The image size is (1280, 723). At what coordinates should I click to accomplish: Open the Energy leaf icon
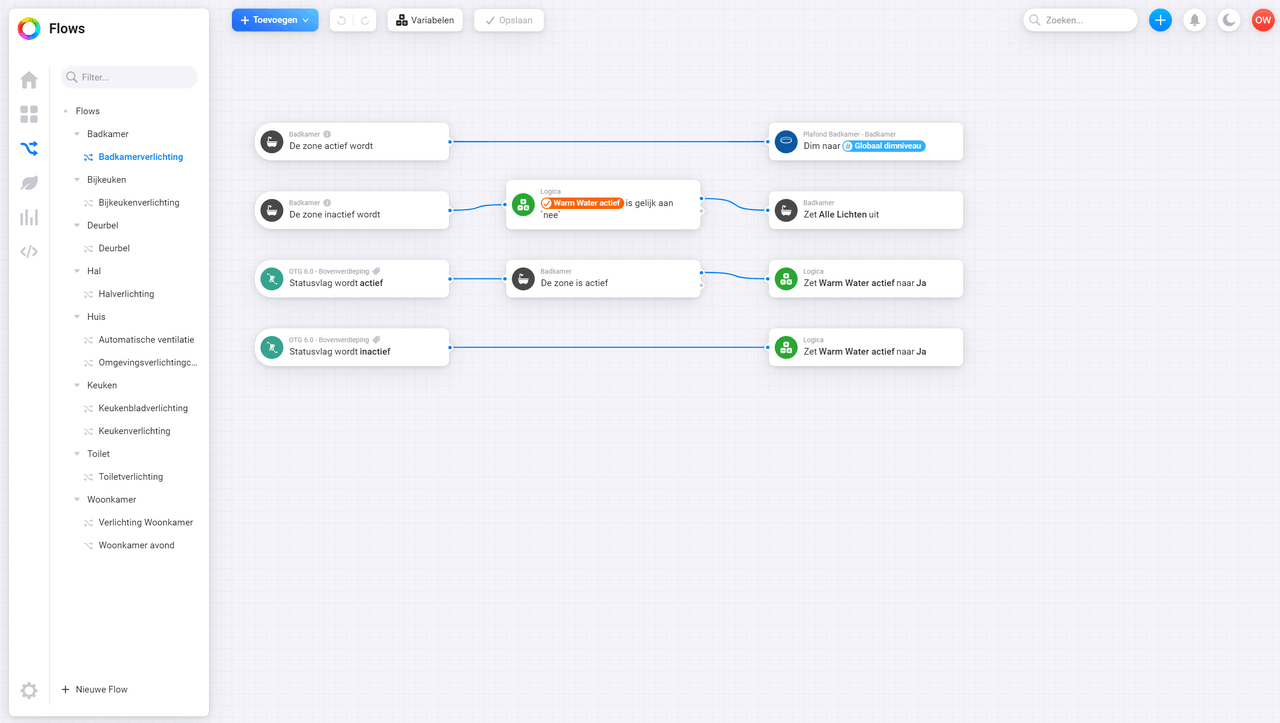(29, 183)
